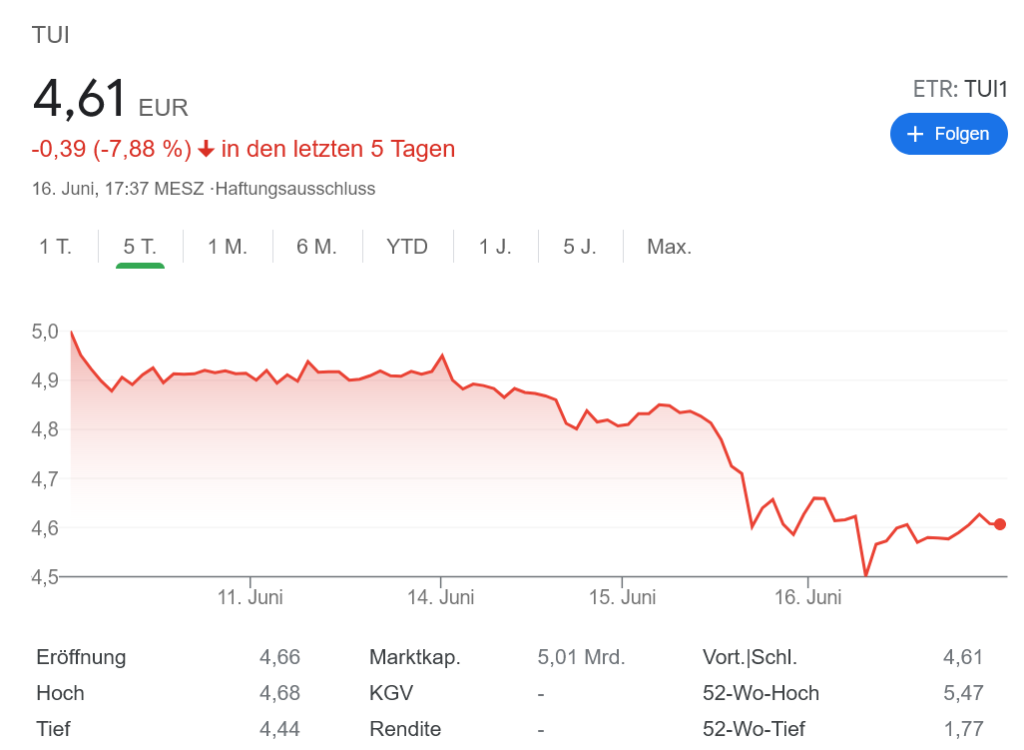Click the Folgen follow button

948,134
